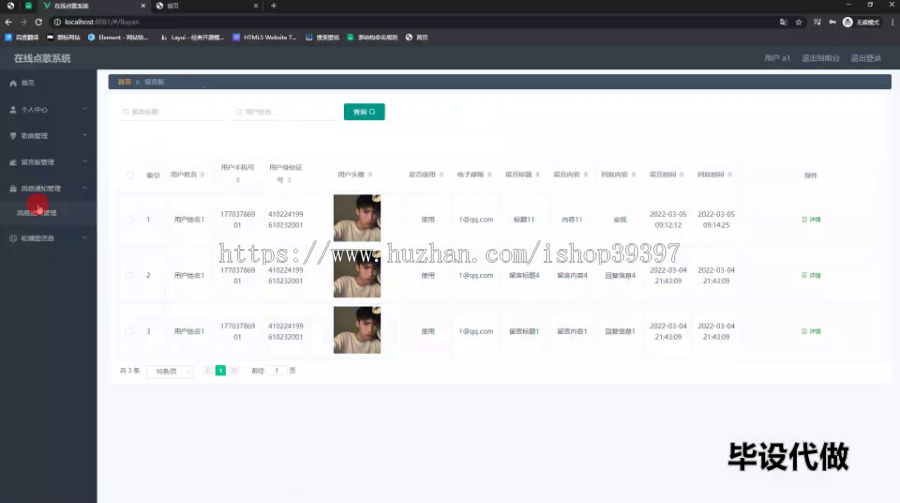Click the browser back arrow
Image resolution: width=900 pixels, height=503 pixels.
(8, 22)
